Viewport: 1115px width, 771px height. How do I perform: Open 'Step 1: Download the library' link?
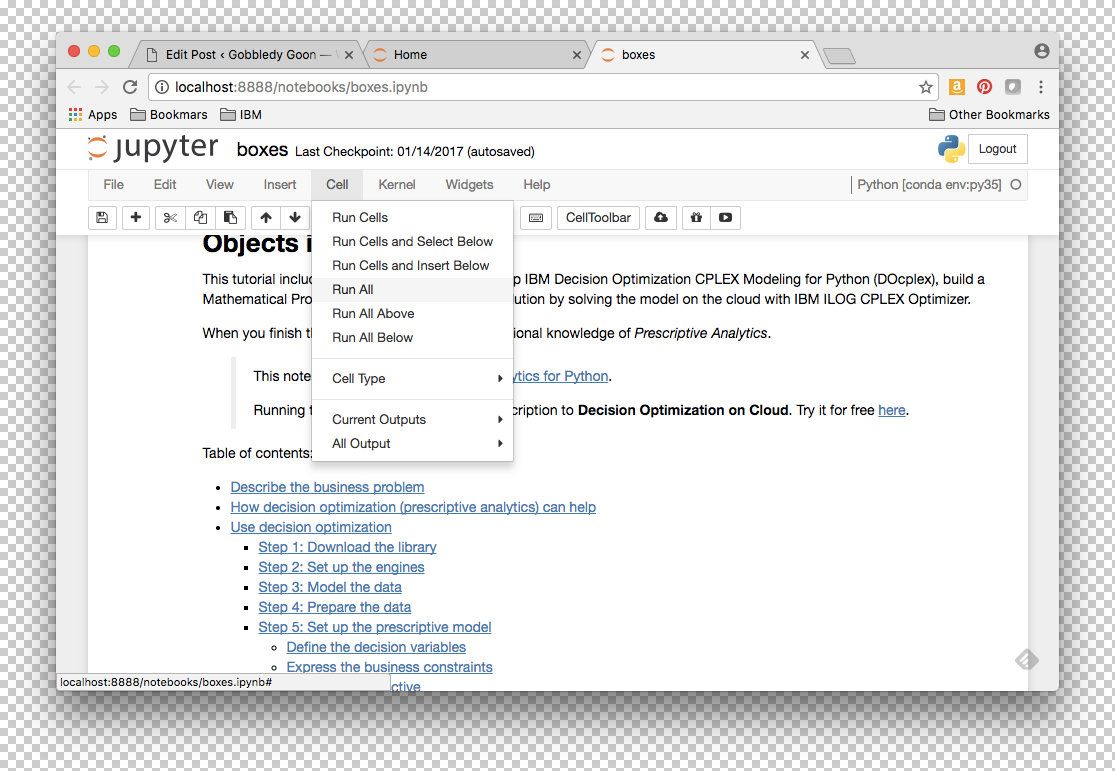(x=347, y=547)
